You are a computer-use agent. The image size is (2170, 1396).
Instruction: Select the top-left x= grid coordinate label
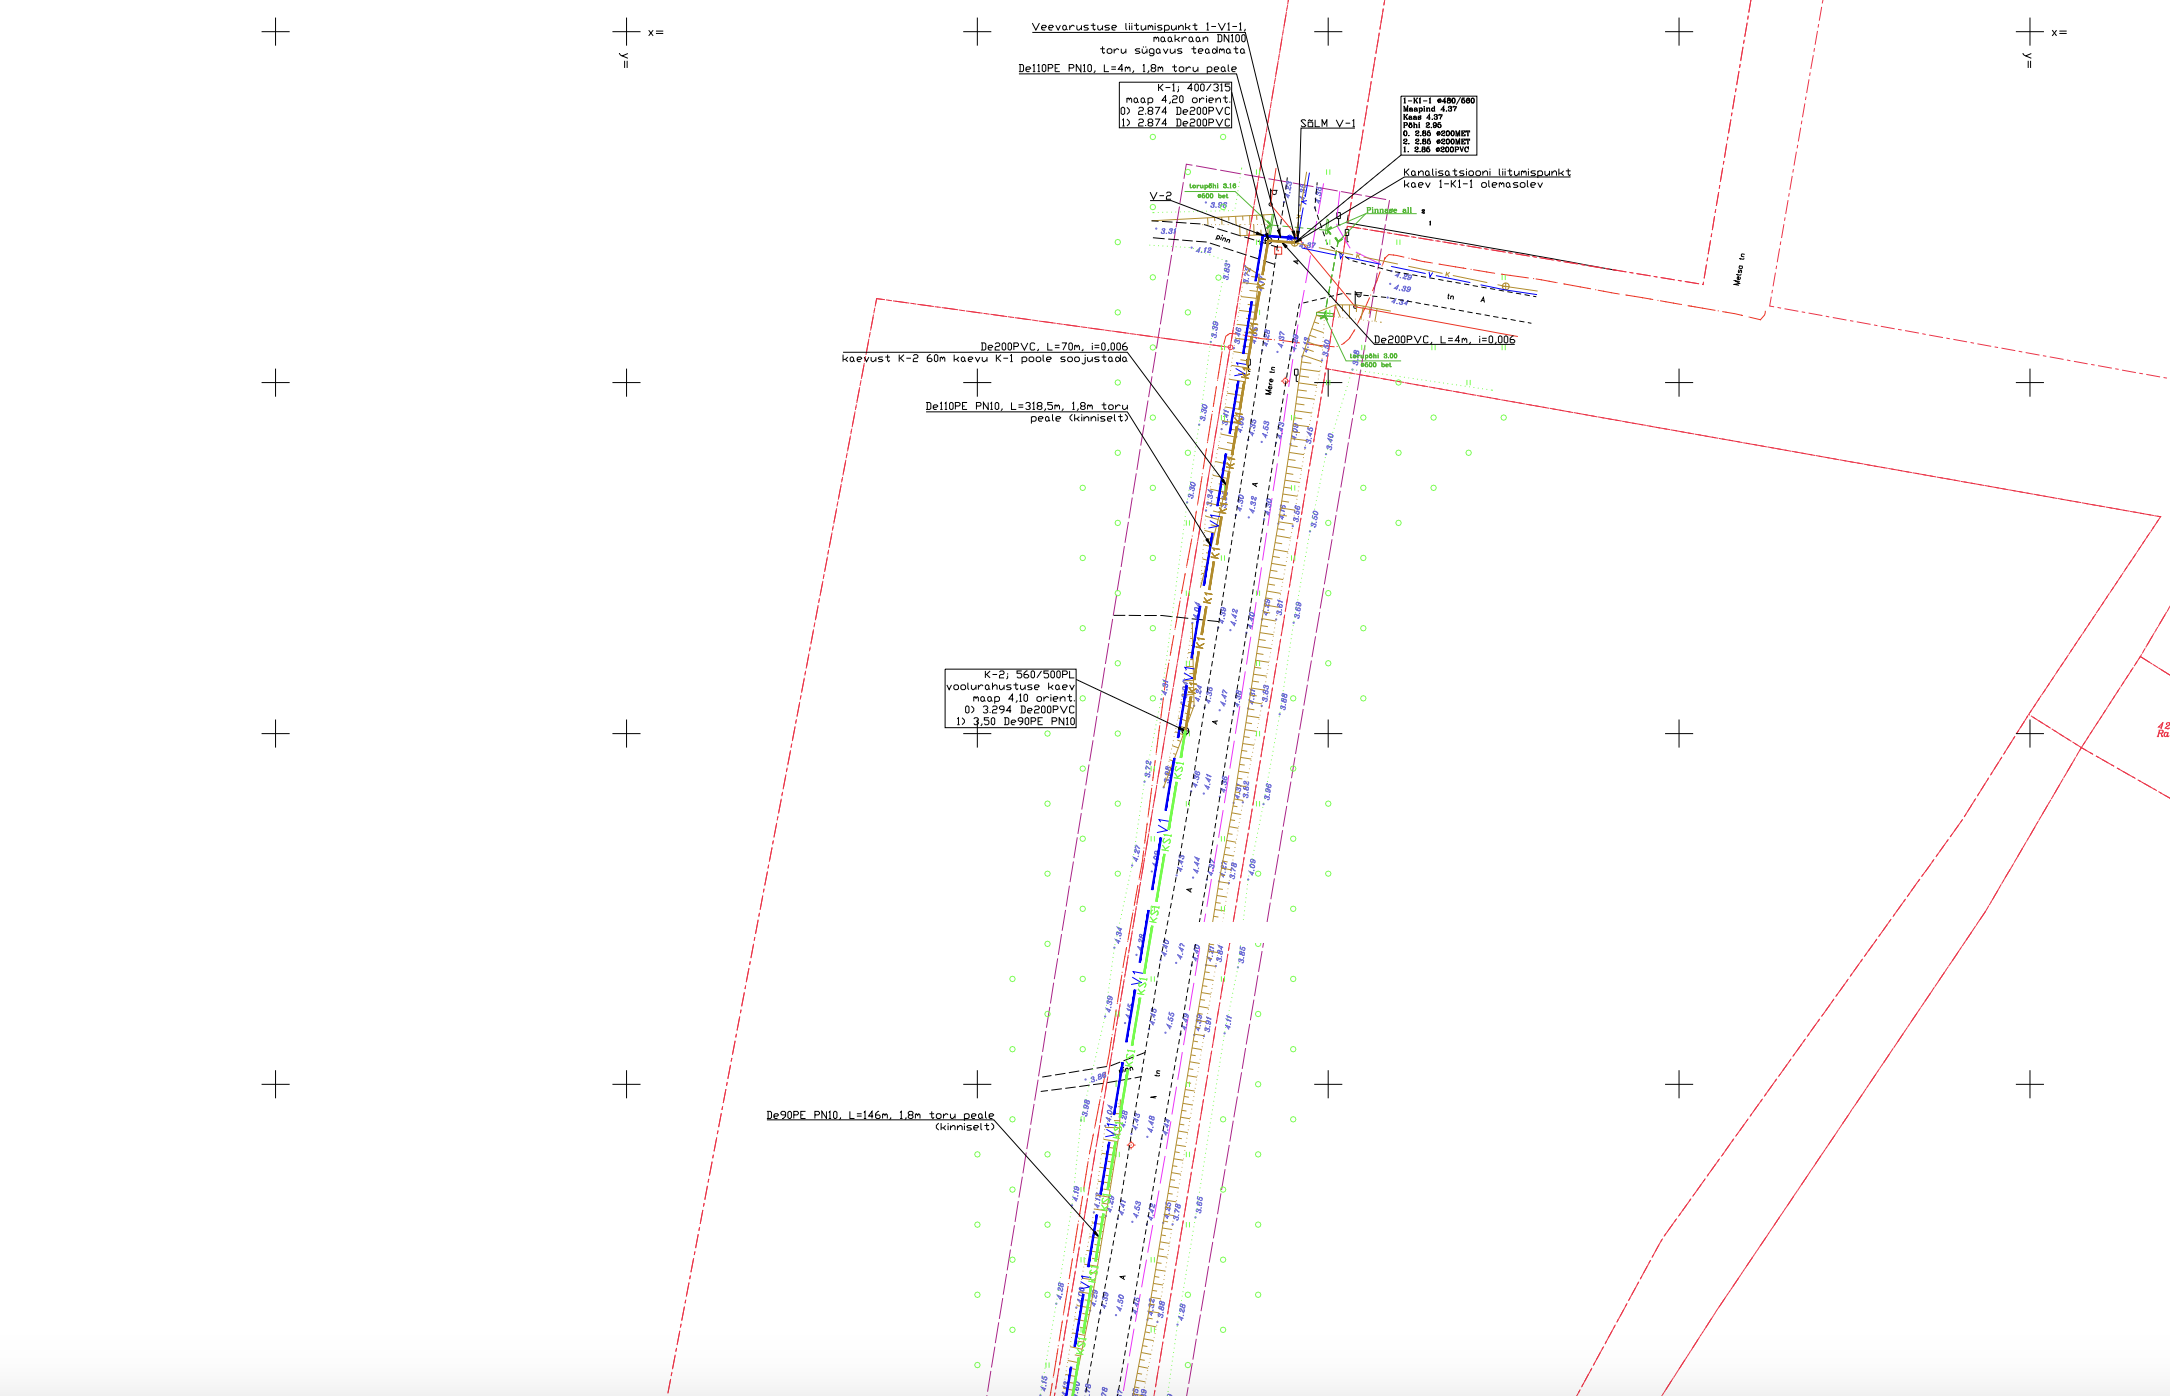[x=655, y=33]
